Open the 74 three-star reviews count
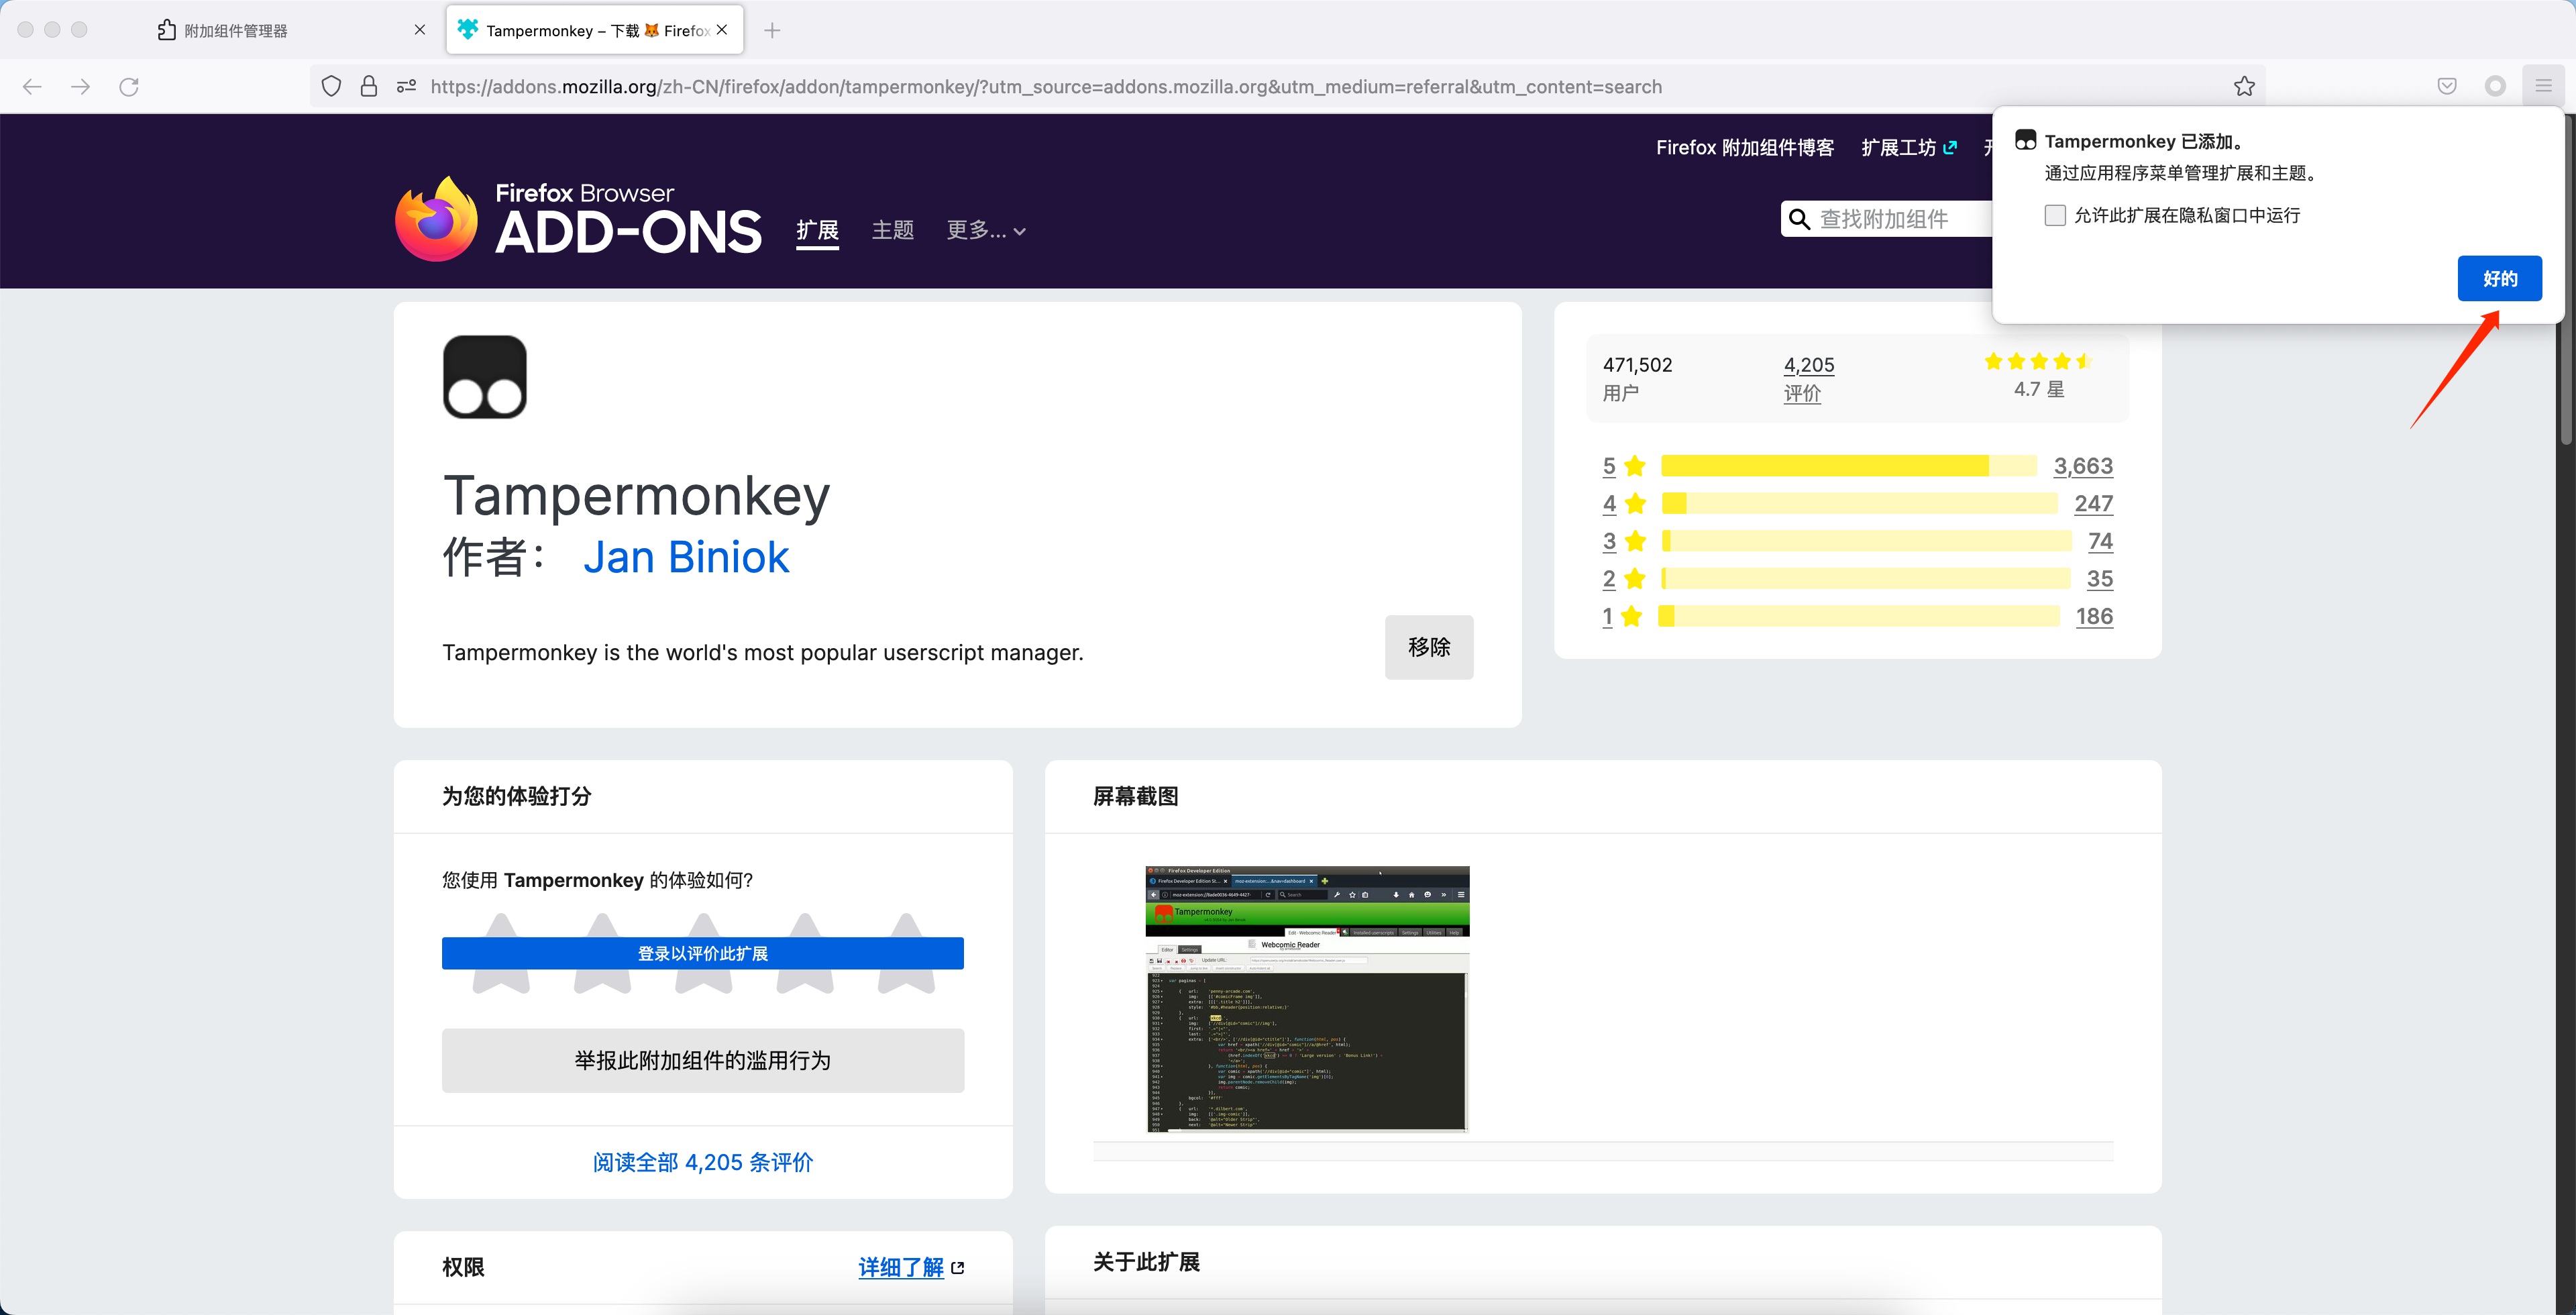 (2101, 541)
